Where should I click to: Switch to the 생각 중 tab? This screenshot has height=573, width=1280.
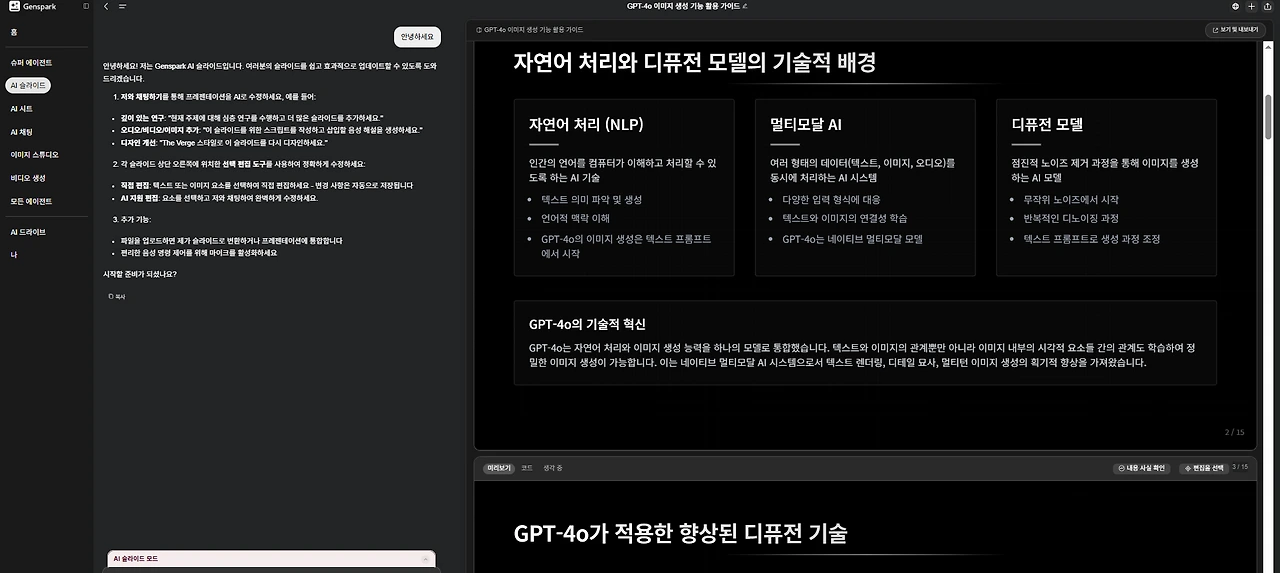[553, 467]
